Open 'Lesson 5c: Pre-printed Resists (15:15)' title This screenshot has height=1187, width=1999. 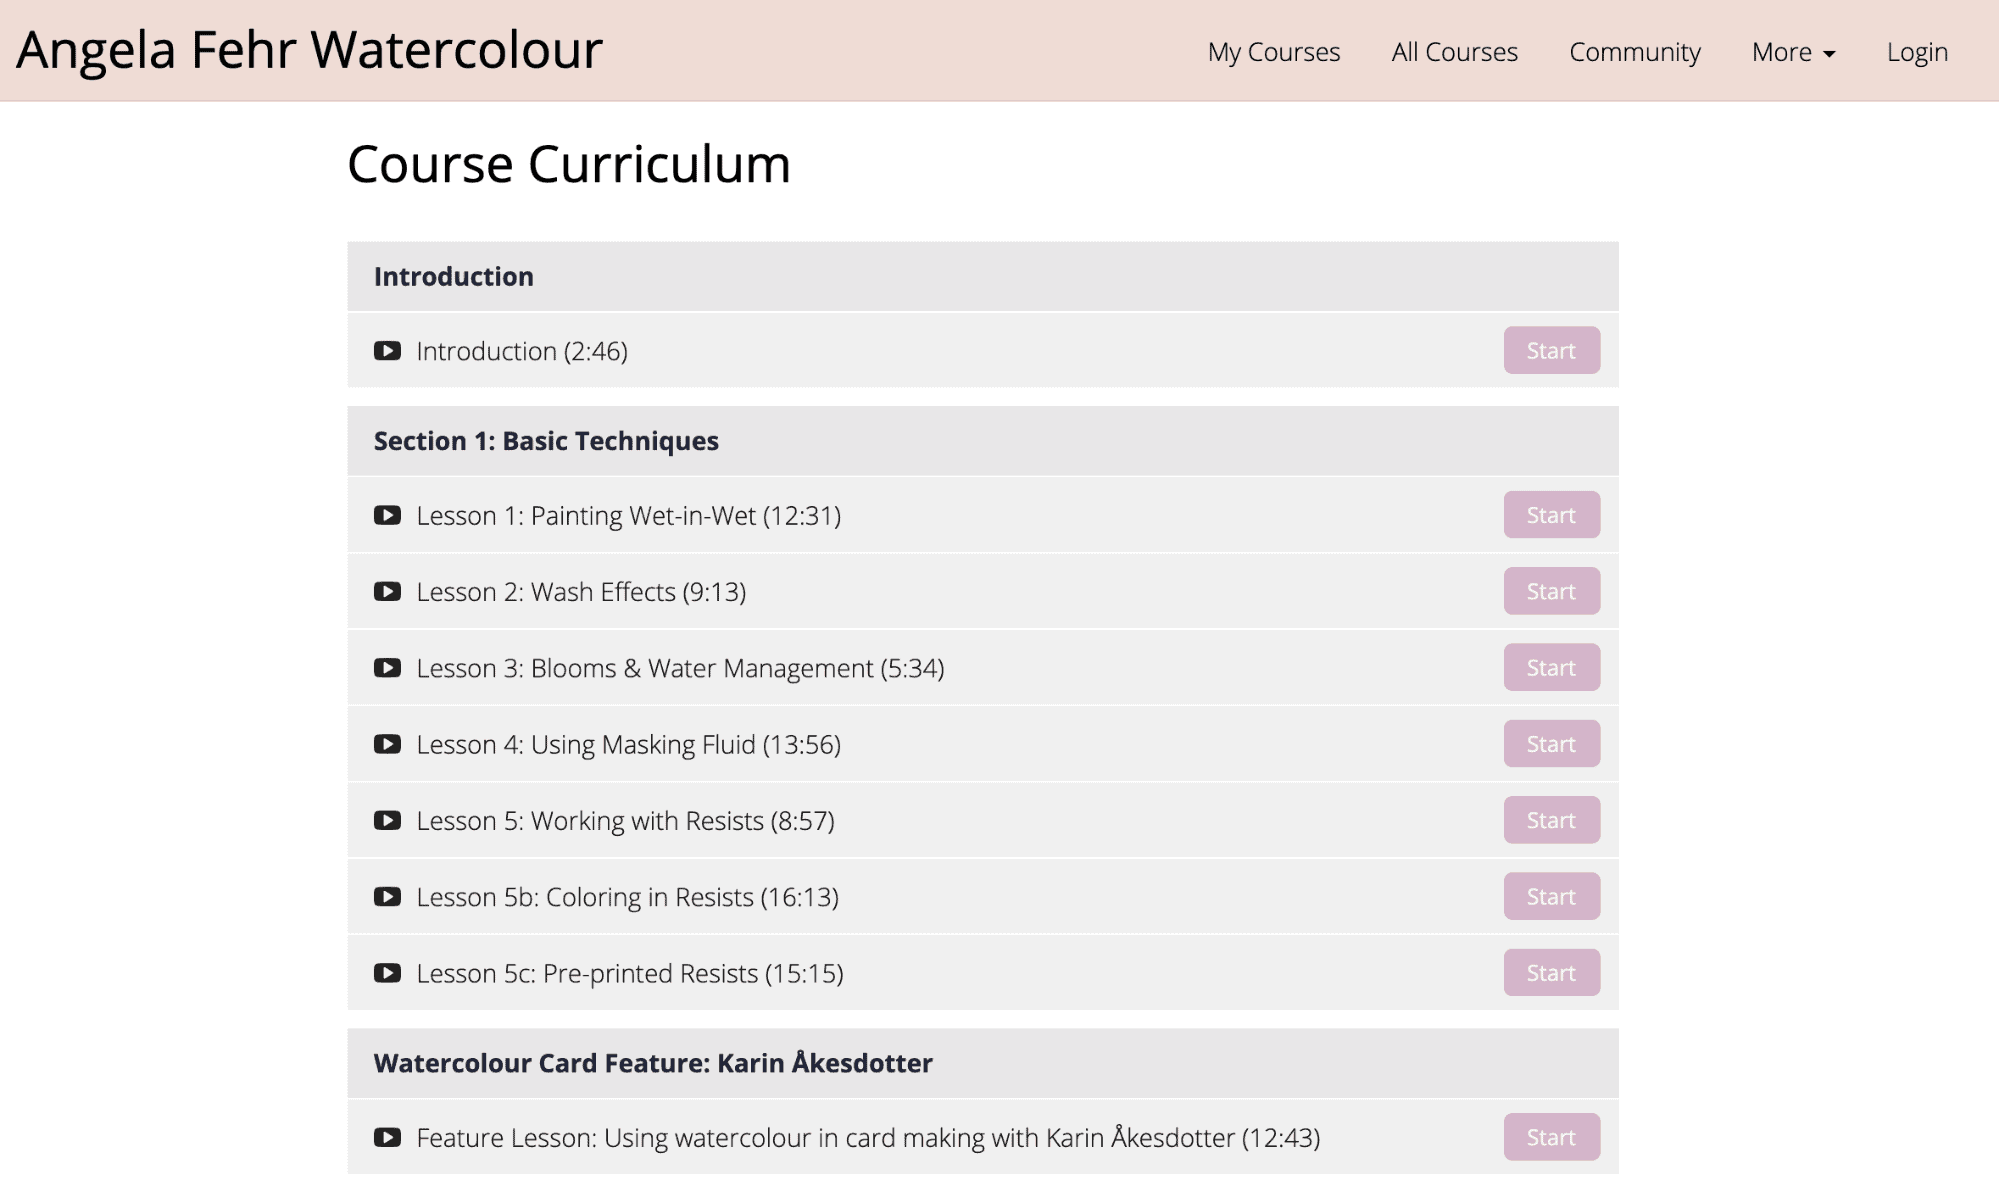(630, 974)
